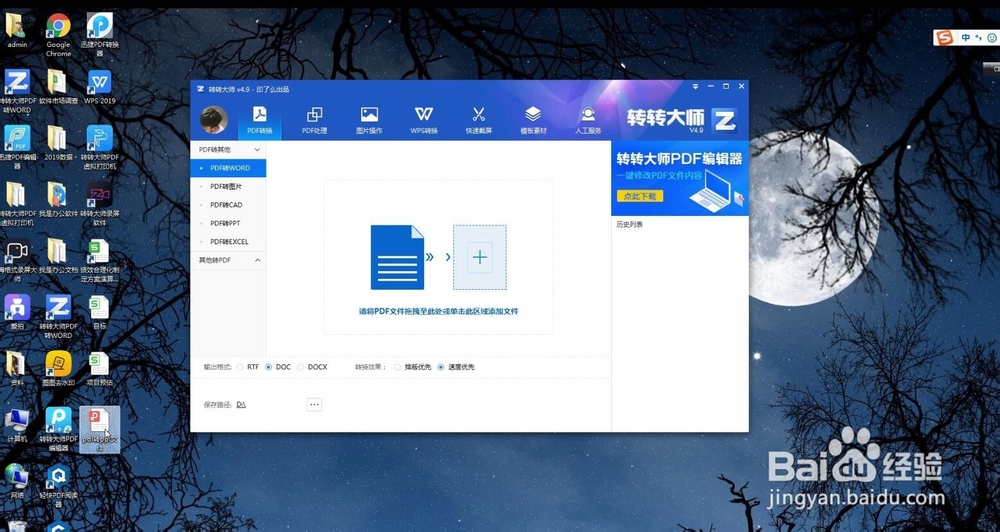Open the window options menu arrow
Image resolution: width=1000 pixels, height=532 pixels.
click(x=695, y=86)
